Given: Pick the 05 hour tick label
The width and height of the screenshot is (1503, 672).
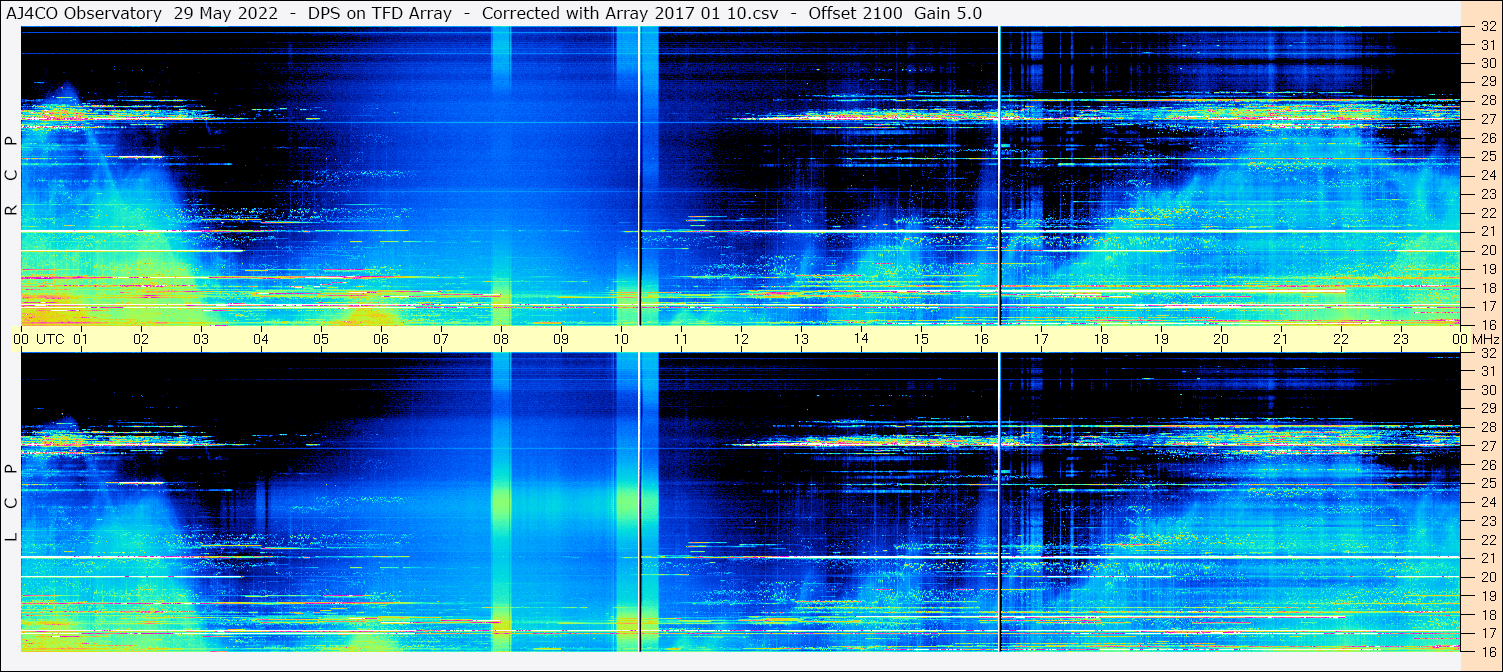Looking at the screenshot, I should click(x=321, y=339).
